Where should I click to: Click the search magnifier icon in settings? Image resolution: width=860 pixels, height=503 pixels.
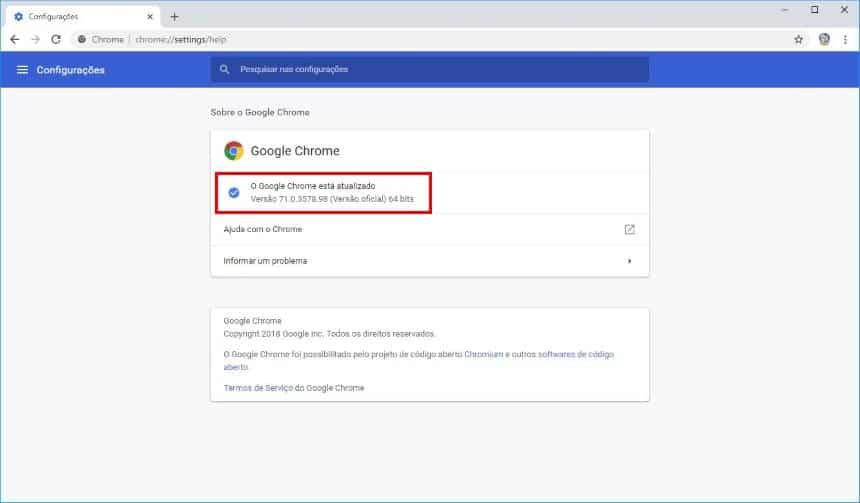[x=224, y=69]
